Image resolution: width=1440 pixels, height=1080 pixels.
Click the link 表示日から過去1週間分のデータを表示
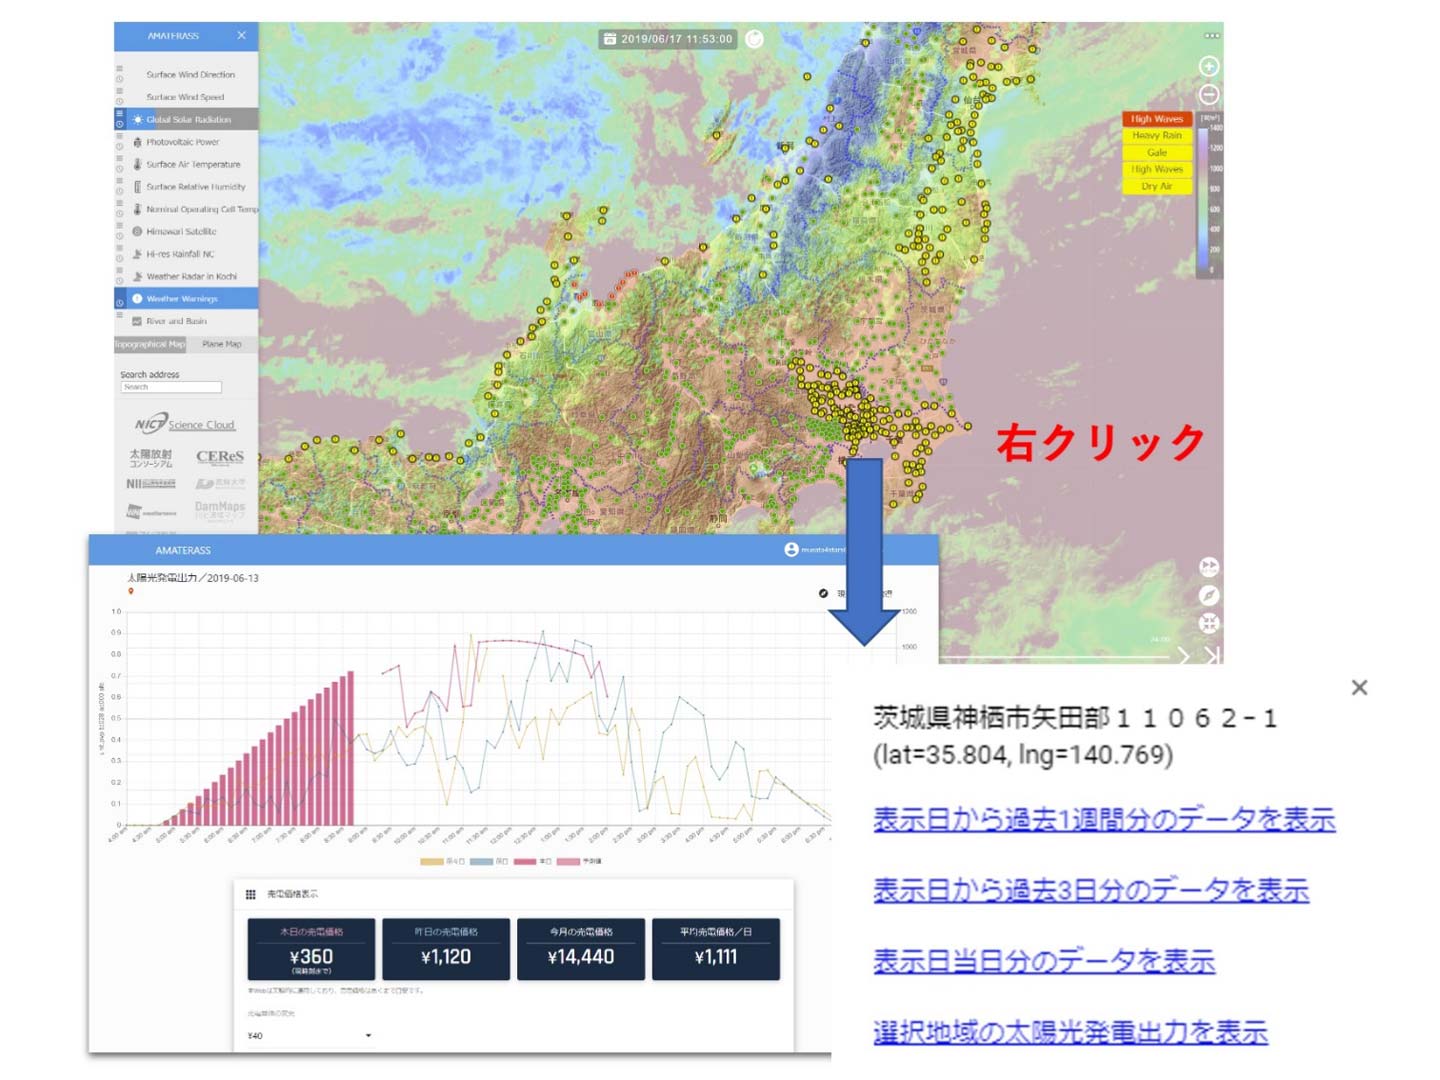[x=1103, y=819]
